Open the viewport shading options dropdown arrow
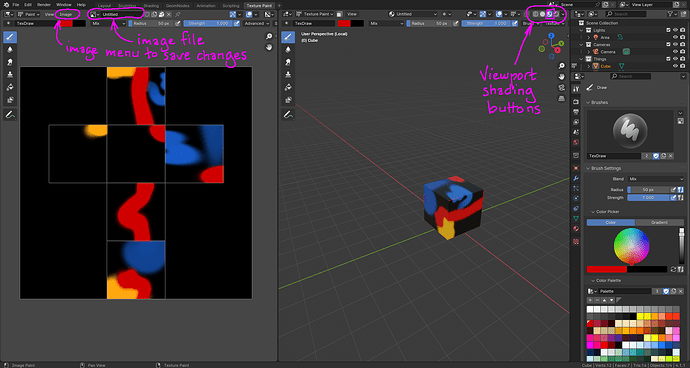The height and width of the screenshot is (368, 690). (x=563, y=14)
